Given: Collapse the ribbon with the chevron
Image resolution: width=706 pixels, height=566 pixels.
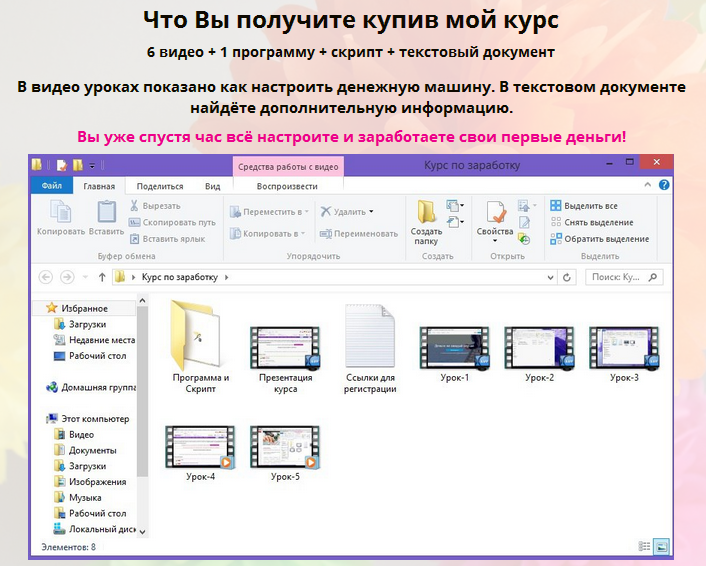Looking at the screenshot, I should click(647, 185).
